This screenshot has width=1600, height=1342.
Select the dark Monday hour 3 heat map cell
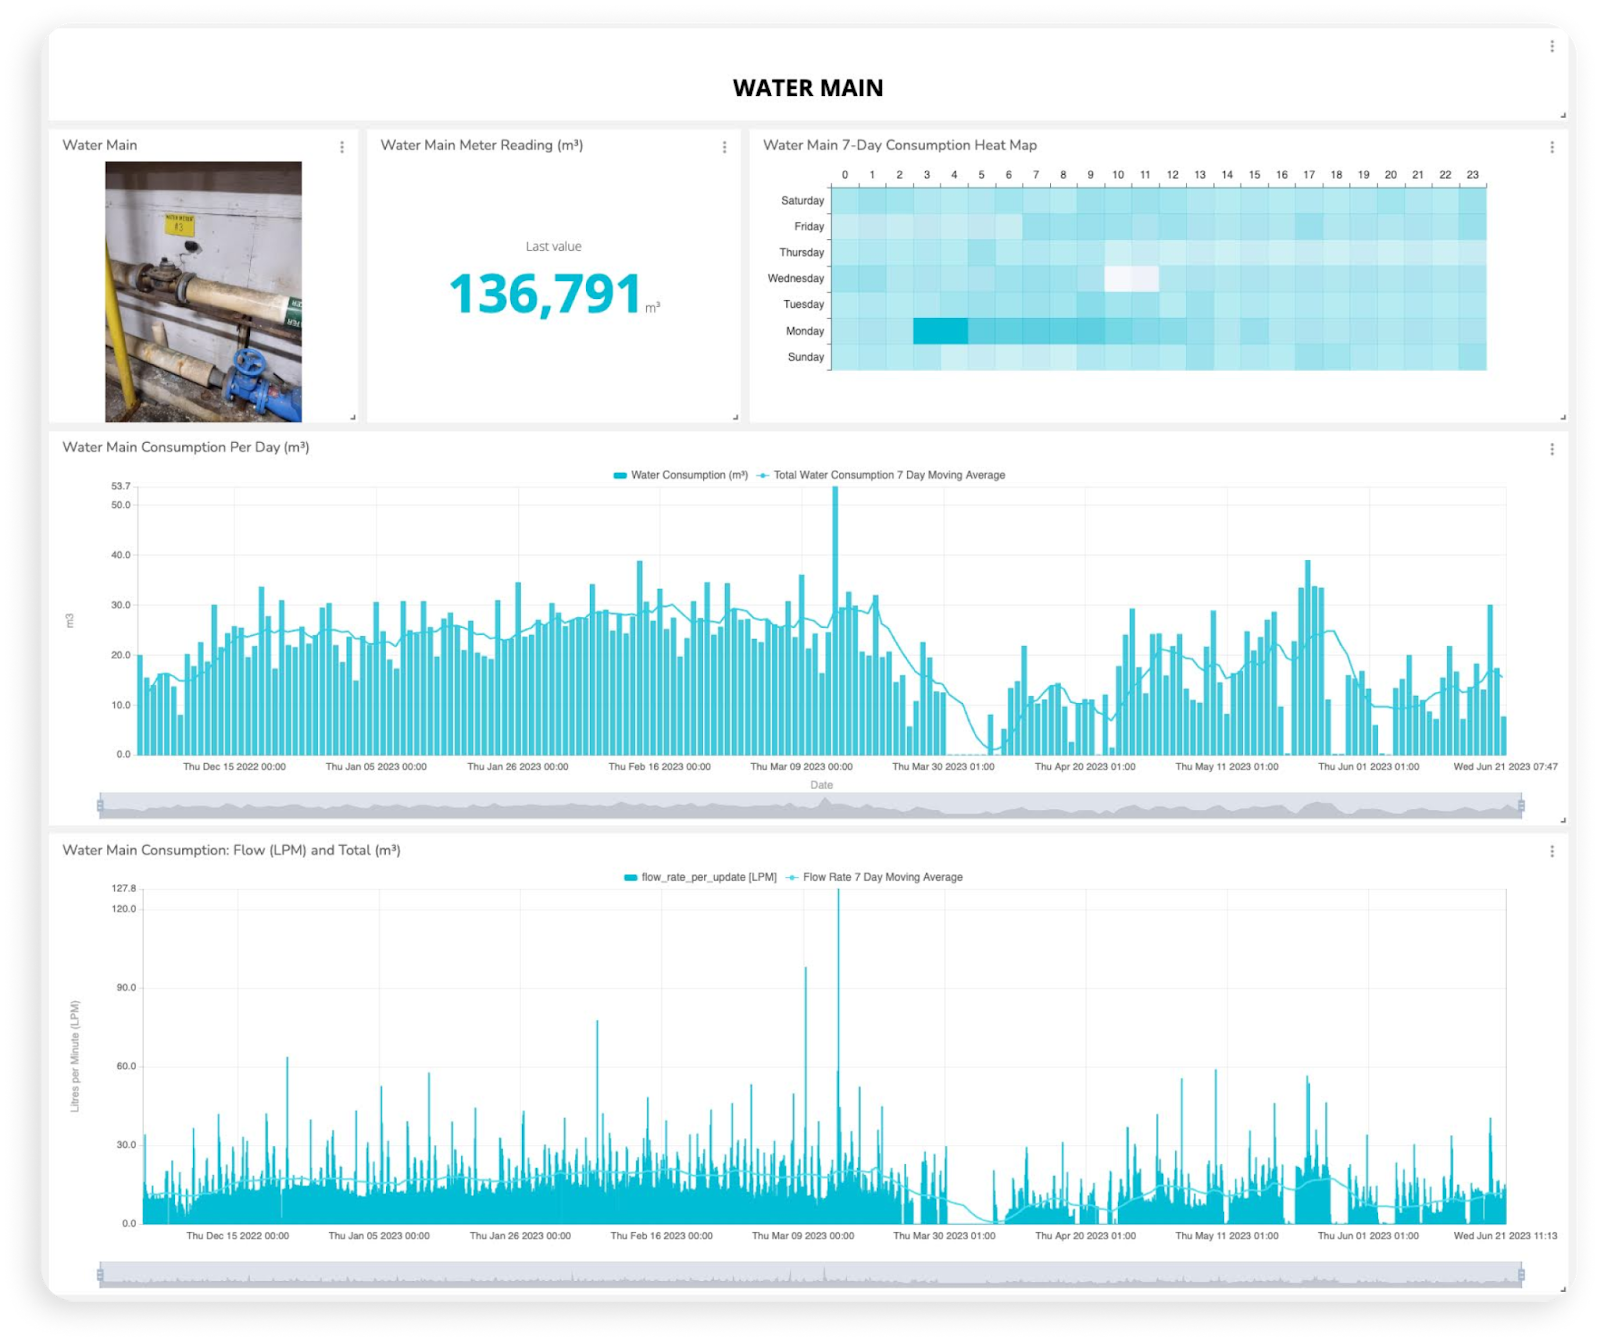pyautogui.click(x=940, y=331)
